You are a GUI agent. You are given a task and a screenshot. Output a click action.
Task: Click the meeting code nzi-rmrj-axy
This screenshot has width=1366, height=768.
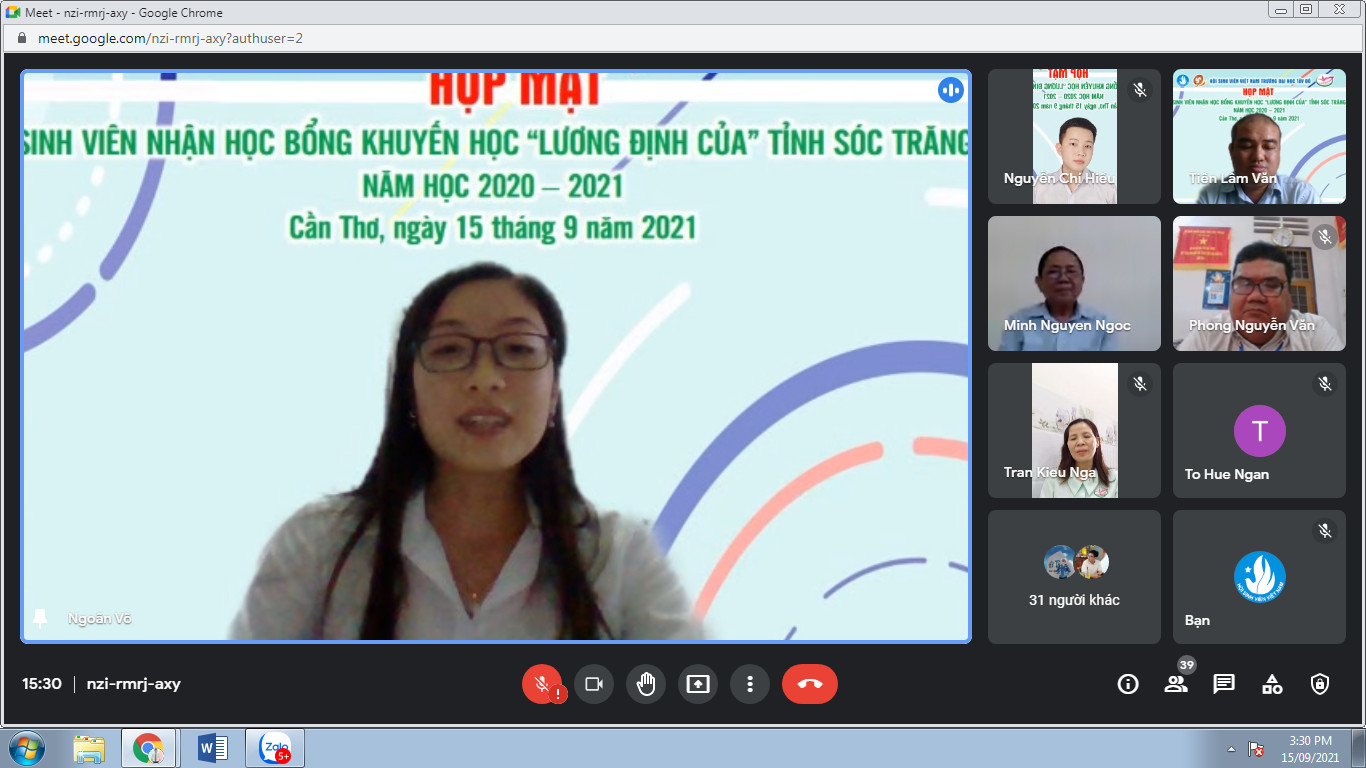[x=134, y=684]
